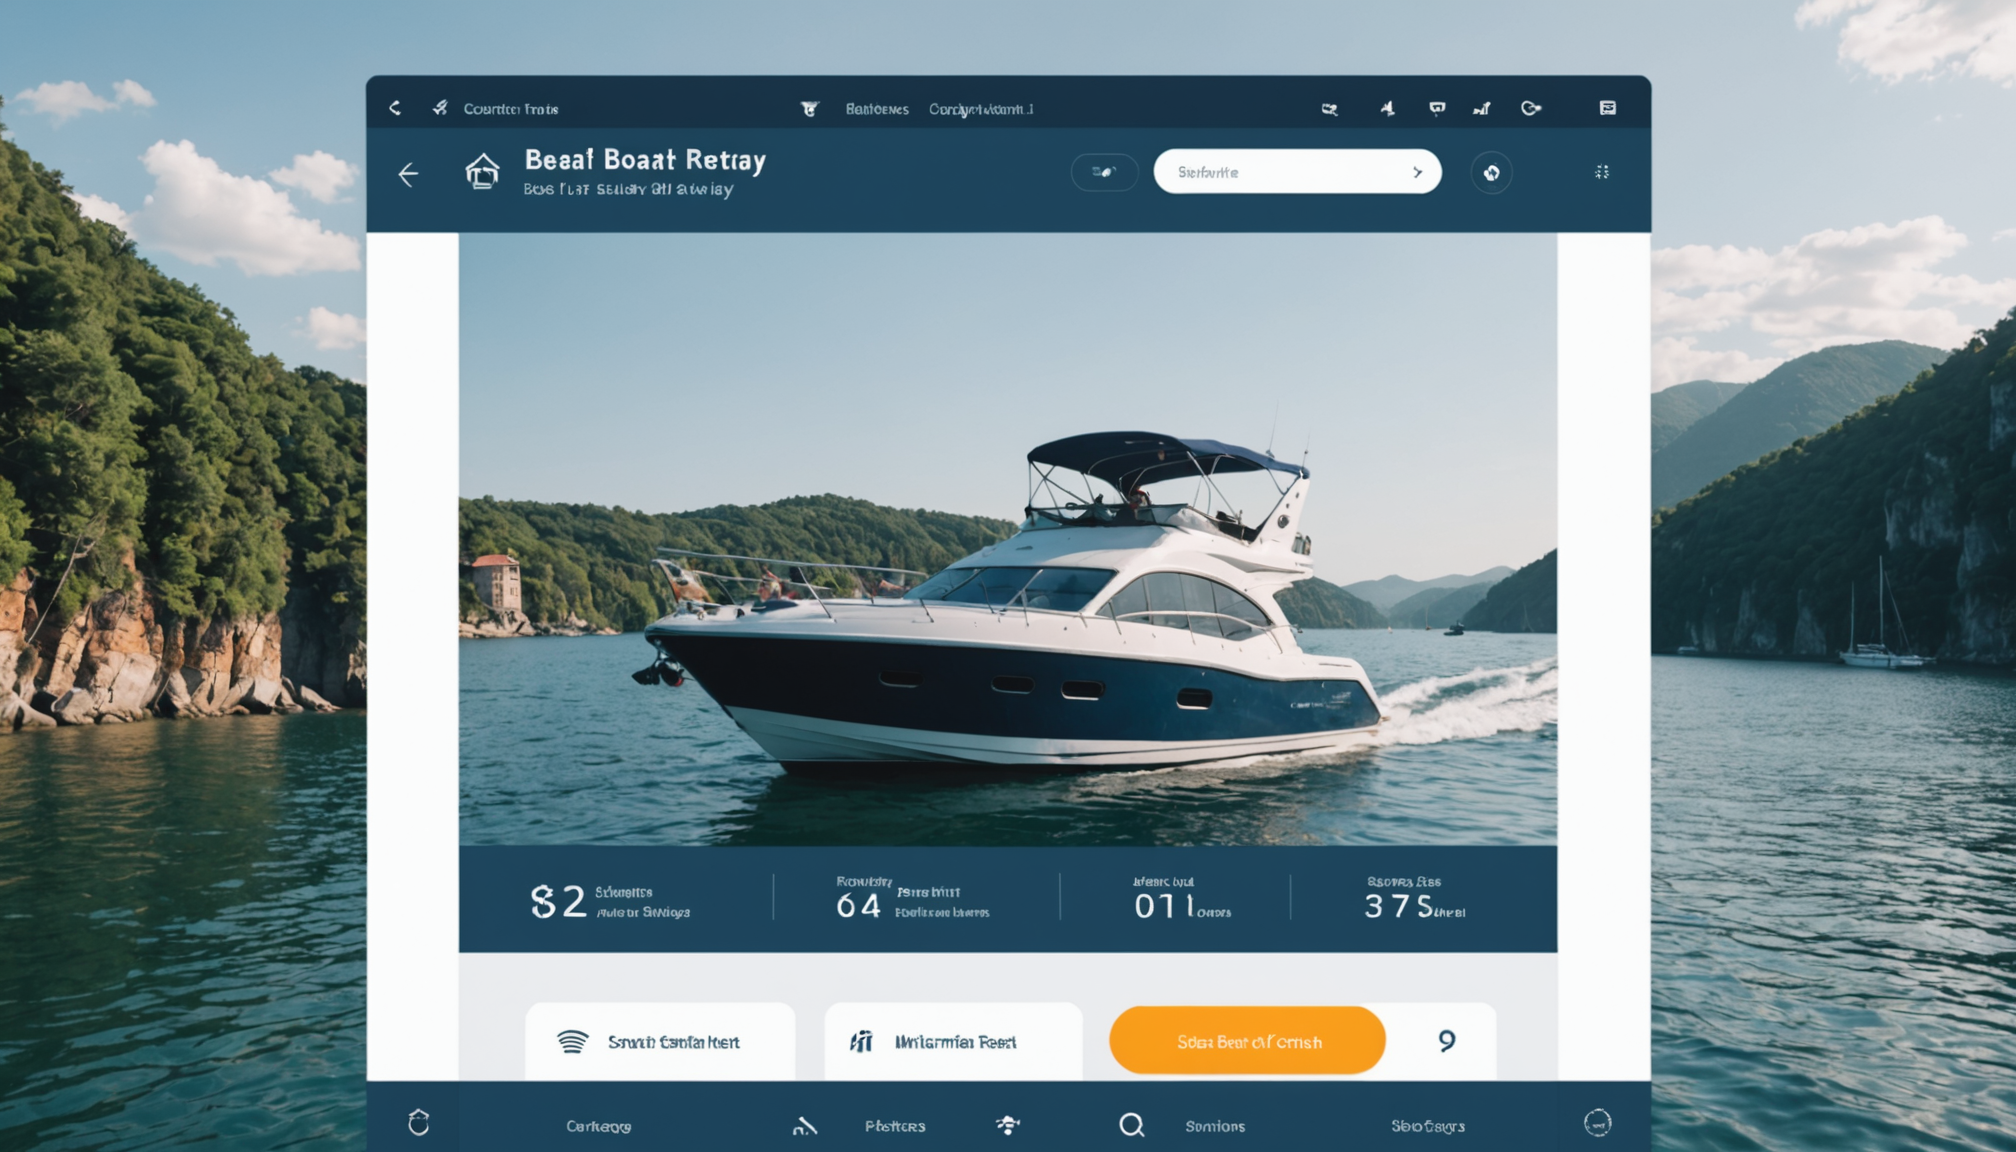Screen dimensions: 2016x1152
Task: Open the Pfatters bottom tab
Action: tap(895, 1126)
